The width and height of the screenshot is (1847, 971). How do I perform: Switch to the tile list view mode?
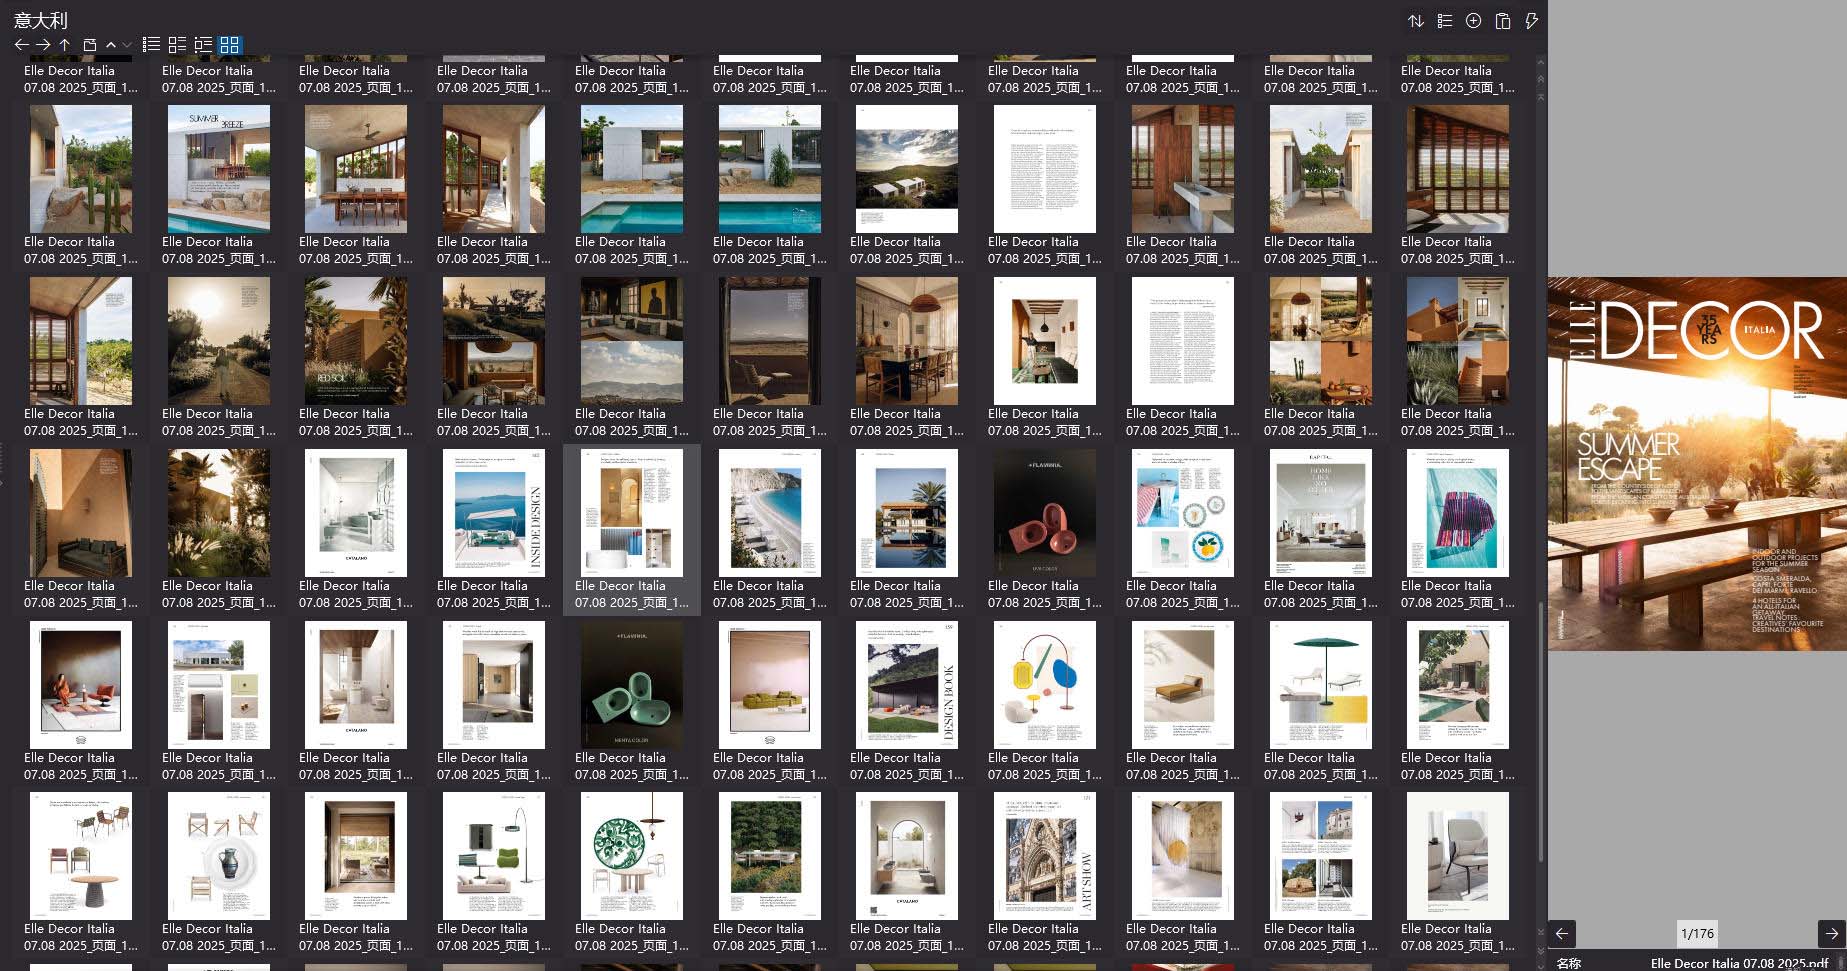pyautogui.click(x=177, y=45)
